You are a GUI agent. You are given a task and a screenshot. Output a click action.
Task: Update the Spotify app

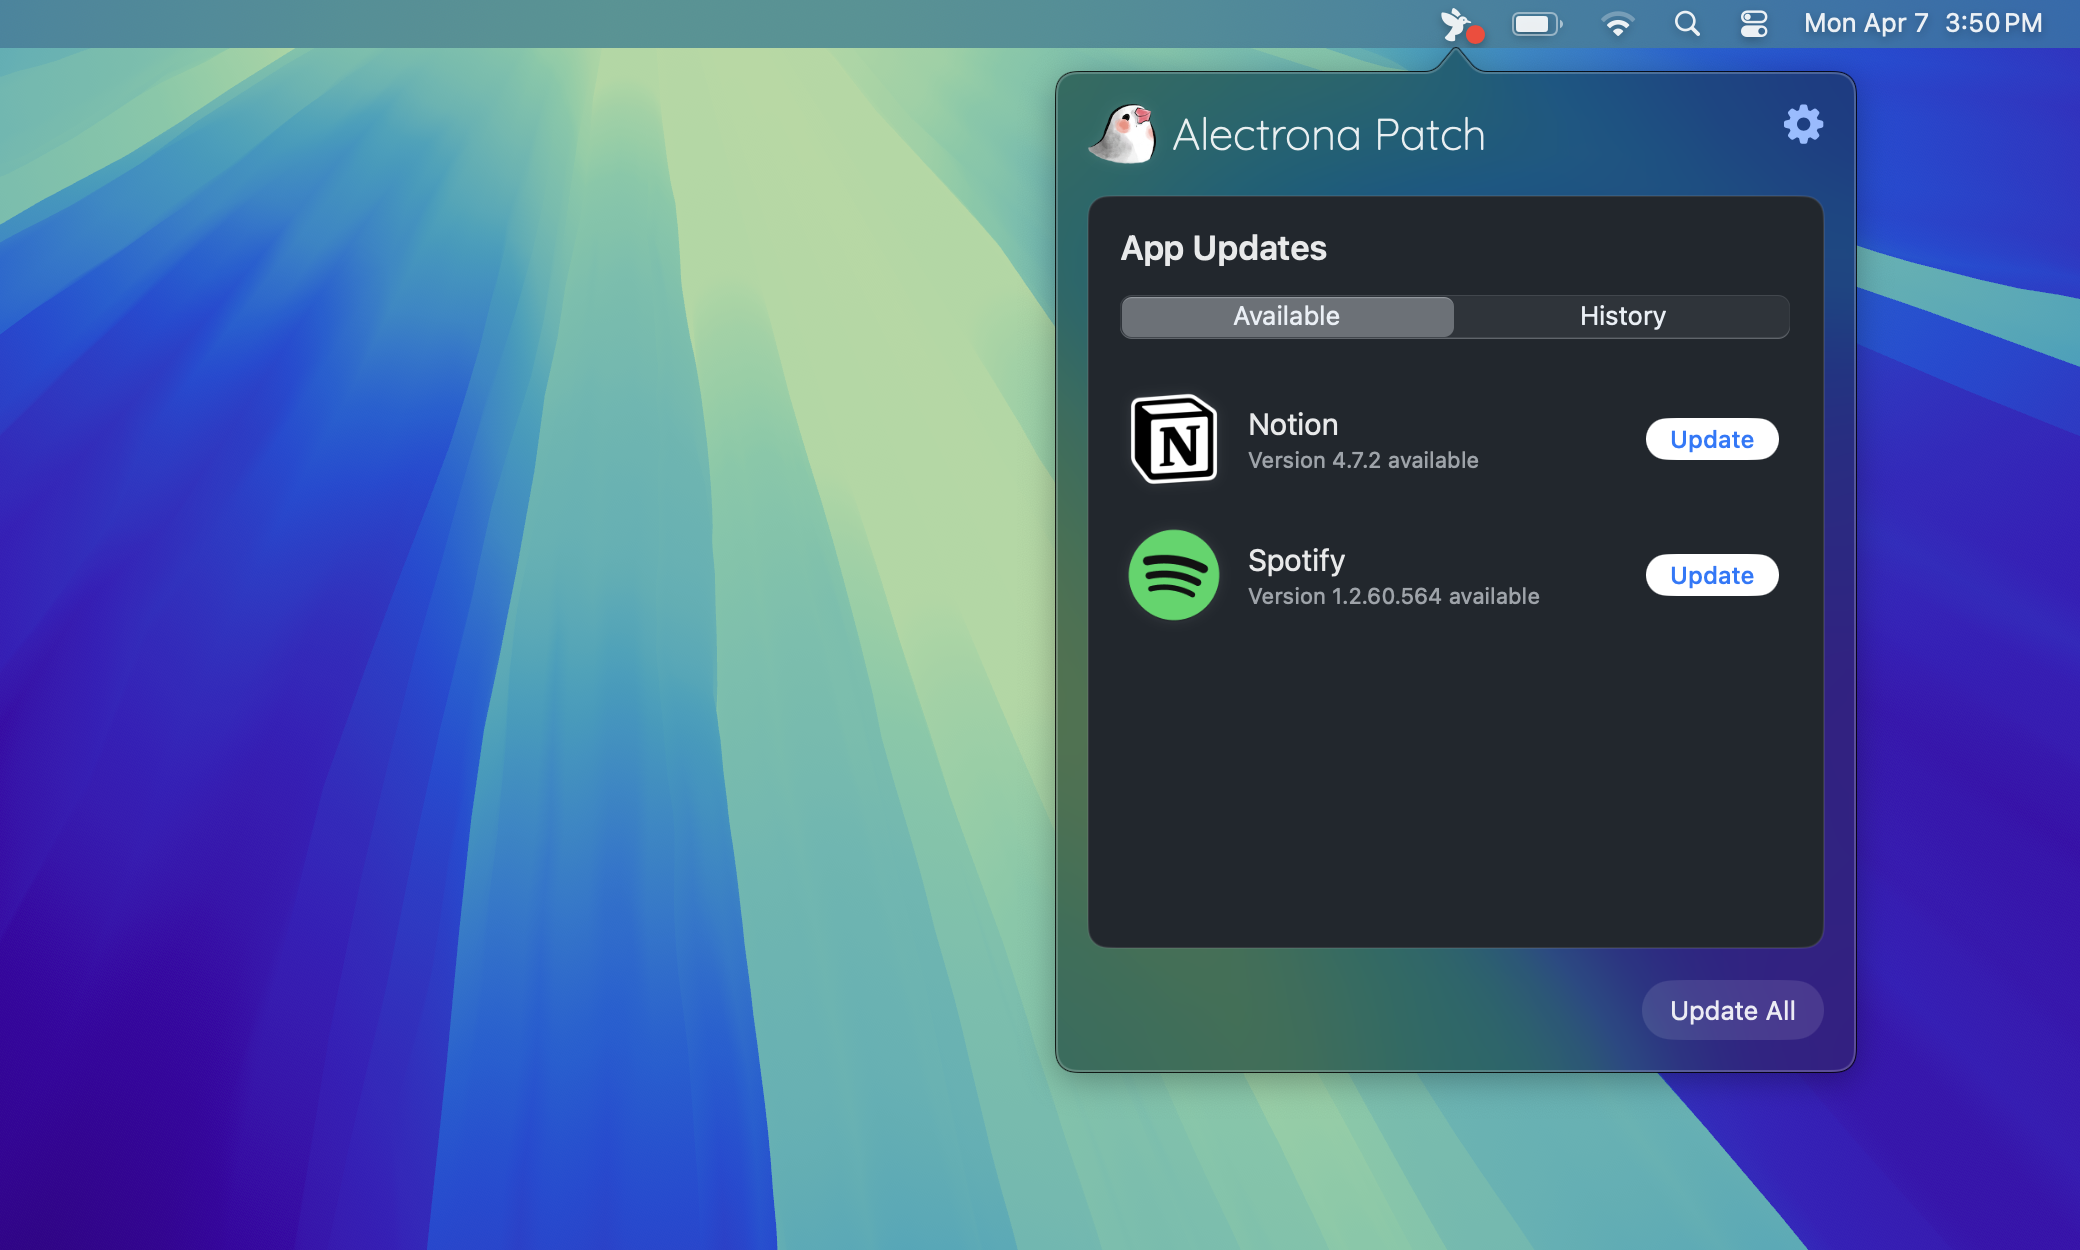click(1711, 575)
